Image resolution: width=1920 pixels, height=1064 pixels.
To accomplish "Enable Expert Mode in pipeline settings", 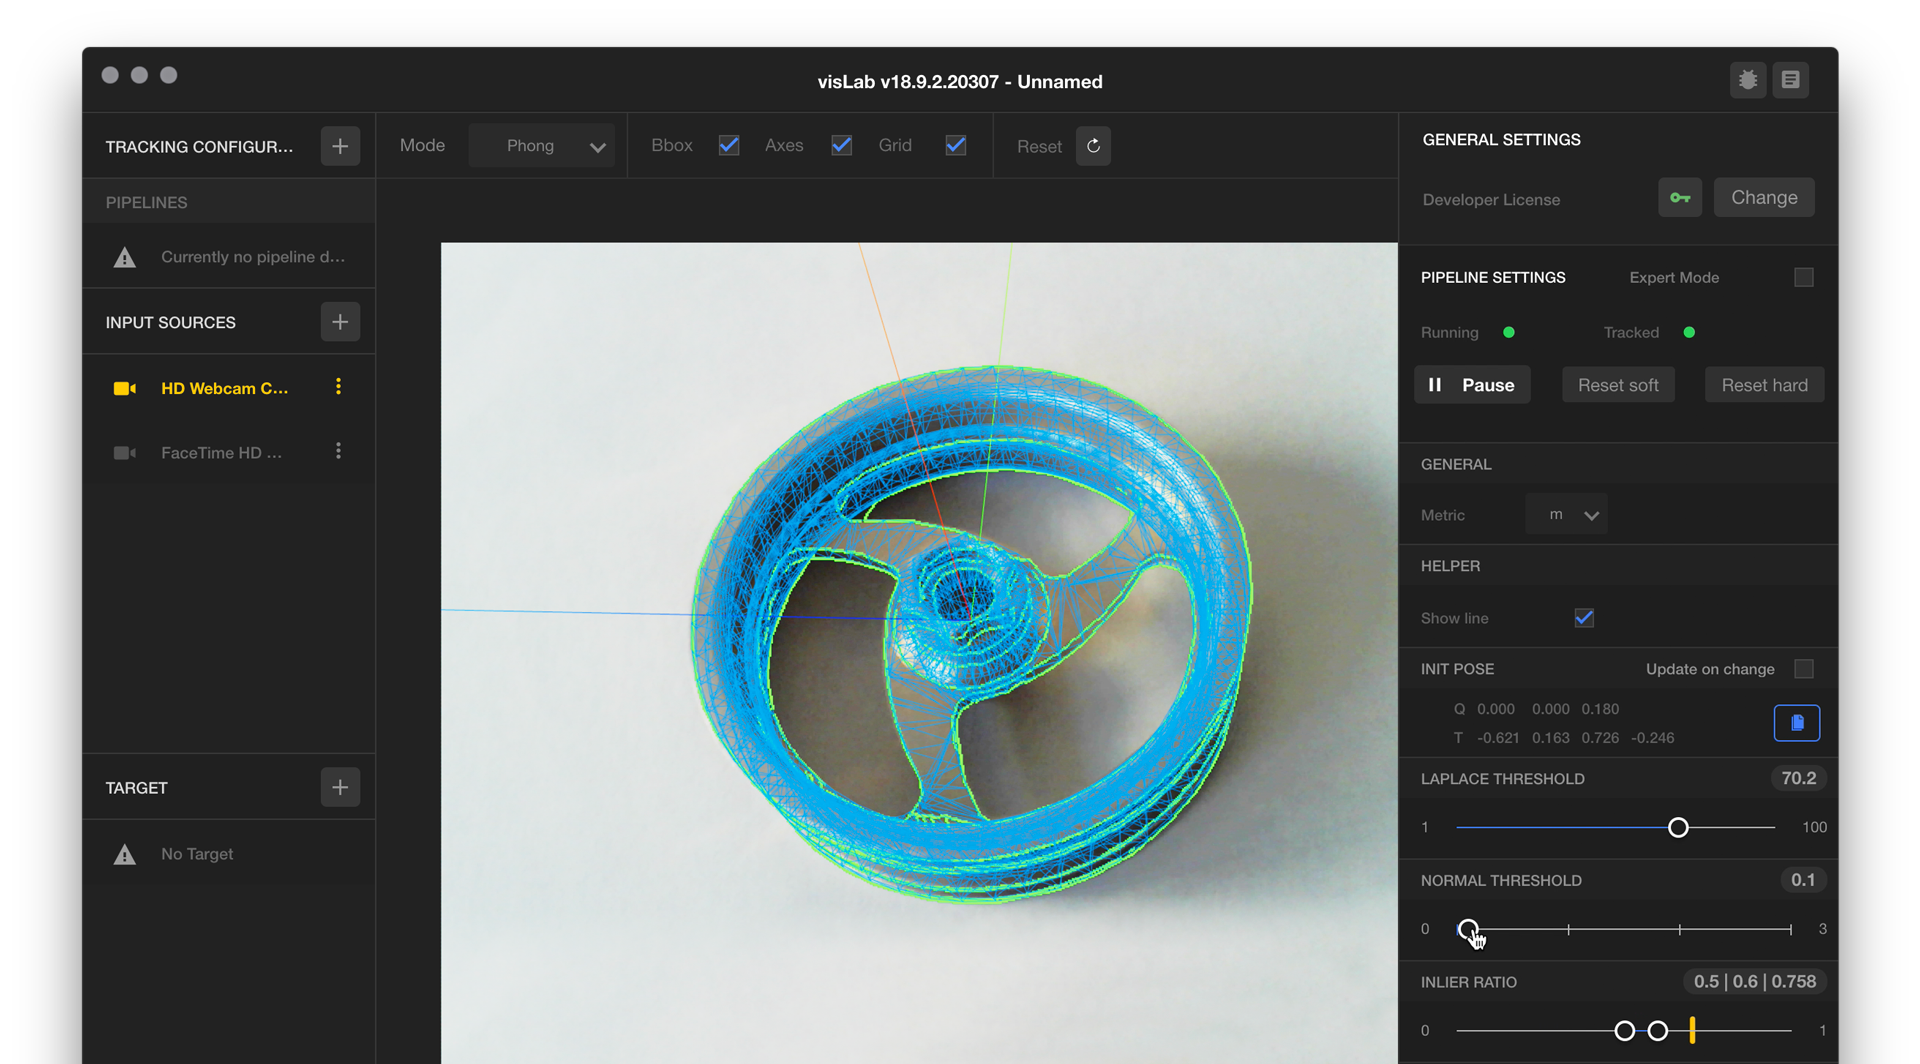I will pyautogui.click(x=1803, y=277).
